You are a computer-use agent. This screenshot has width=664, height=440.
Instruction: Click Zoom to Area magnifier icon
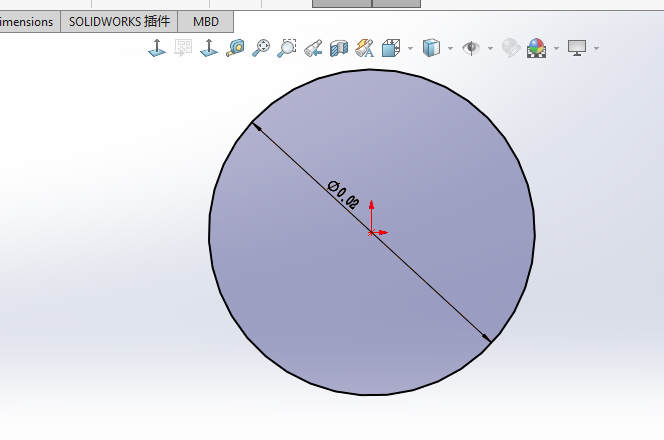[287, 48]
